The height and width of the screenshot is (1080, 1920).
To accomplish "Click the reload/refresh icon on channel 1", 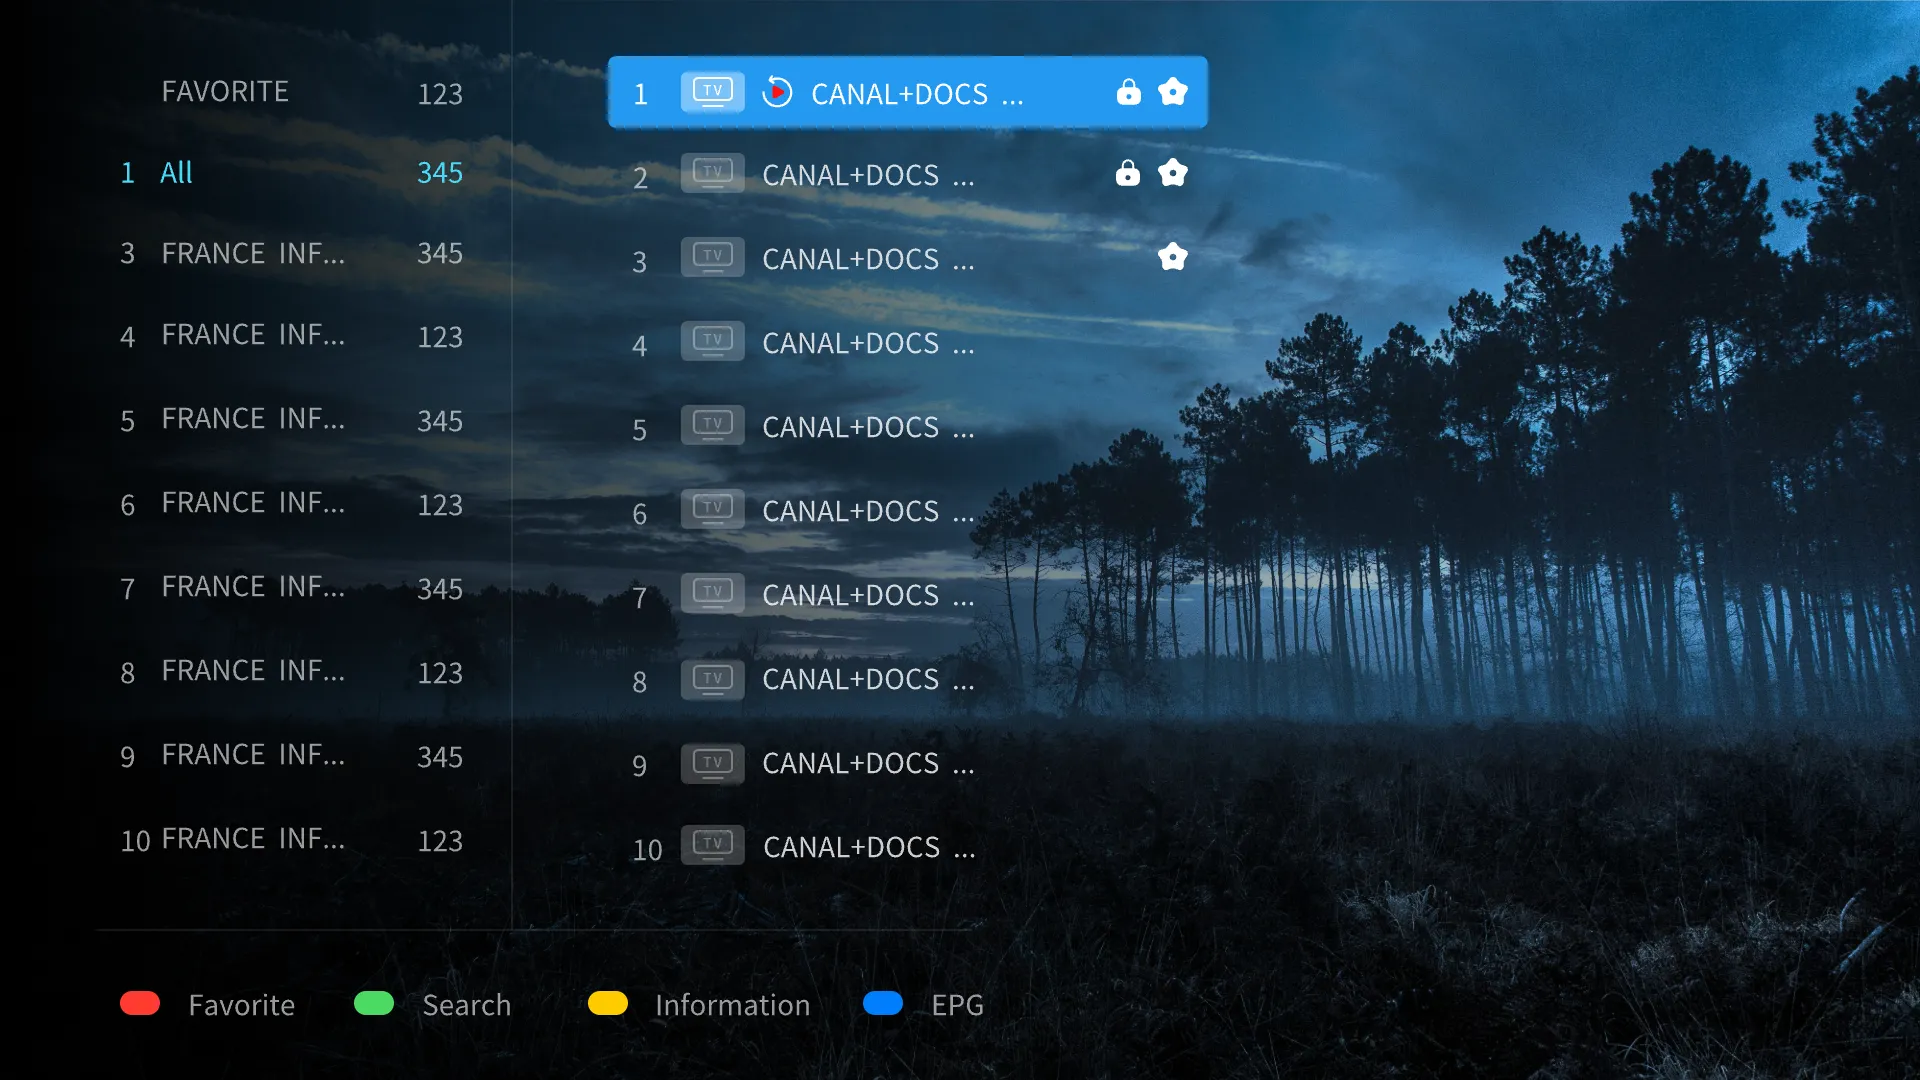I will [777, 92].
